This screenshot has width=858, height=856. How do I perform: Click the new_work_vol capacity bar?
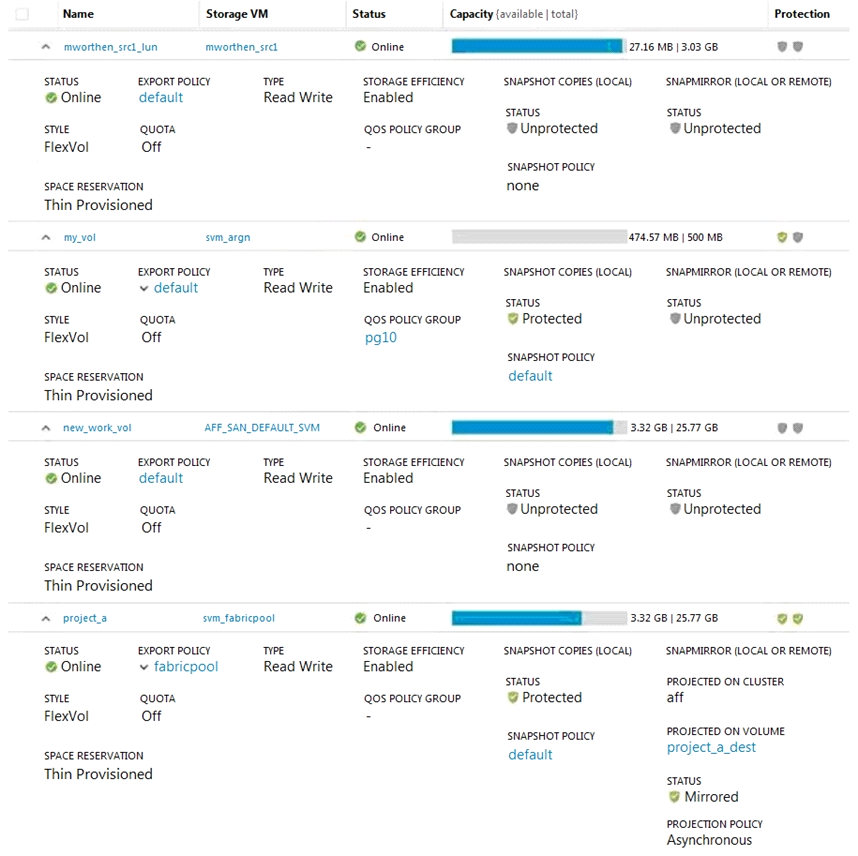coord(539,427)
